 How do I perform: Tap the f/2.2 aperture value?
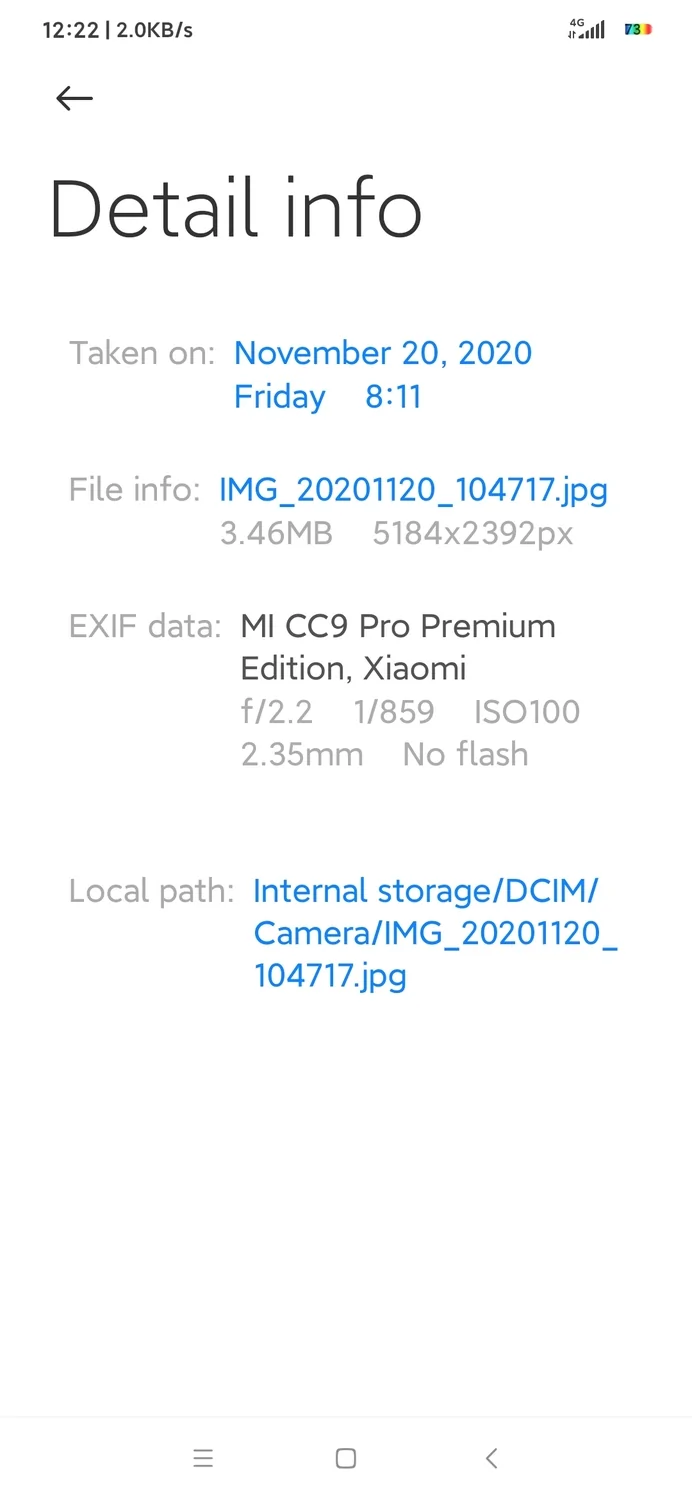[x=277, y=712]
